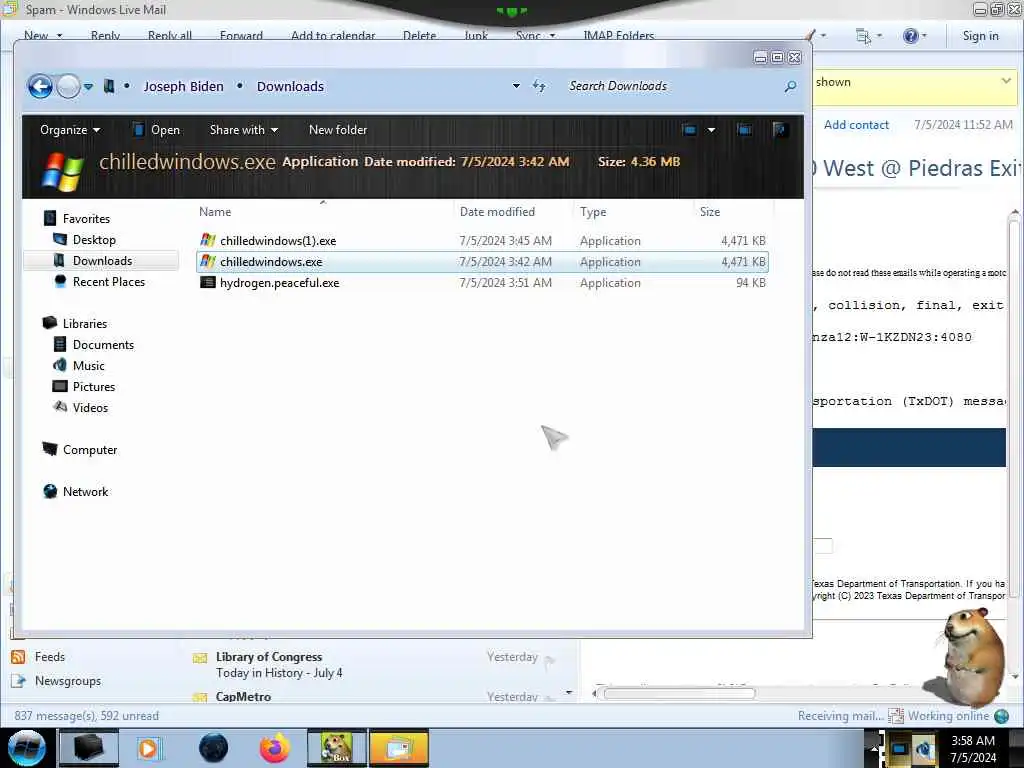Open the Organize menu

(x=70, y=130)
